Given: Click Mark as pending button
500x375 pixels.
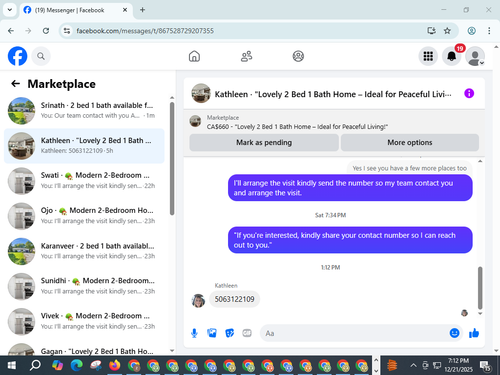Looking at the screenshot, I should point(264,143).
